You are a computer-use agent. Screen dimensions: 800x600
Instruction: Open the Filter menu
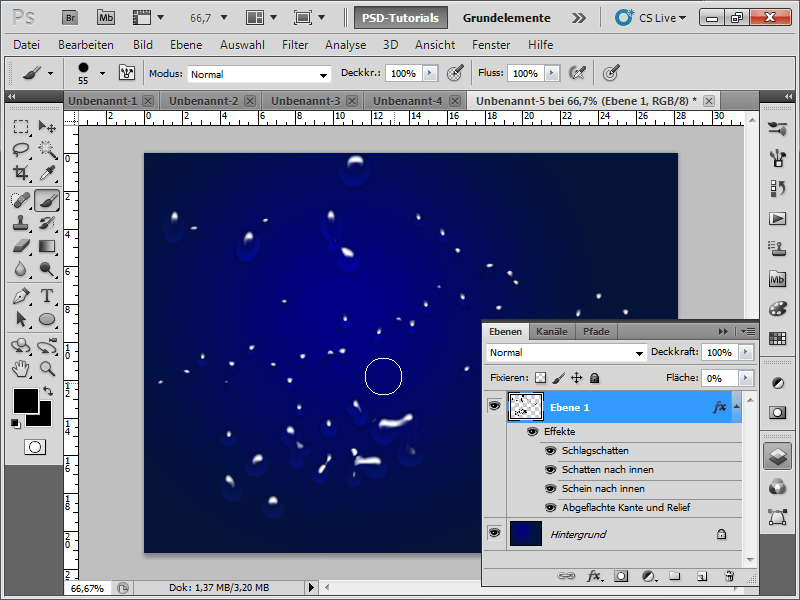point(295,45)
